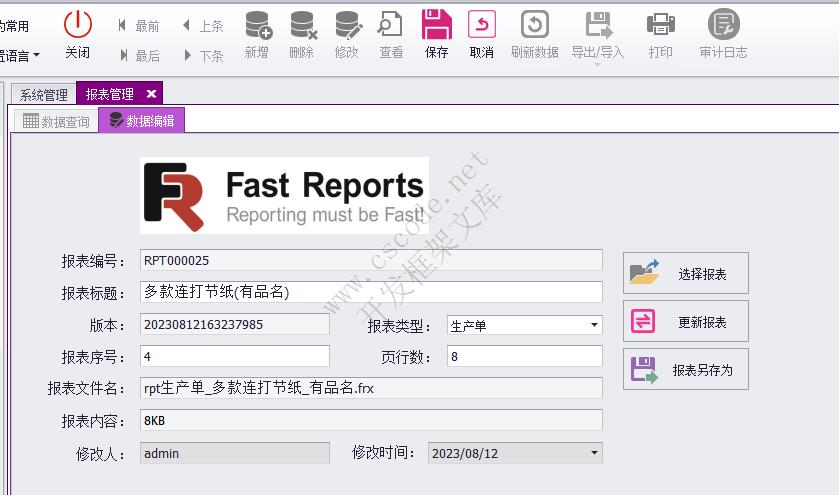The image size is (839, 495).
Task: Click the Print (打印) printer icon
Action: [660, 25]
